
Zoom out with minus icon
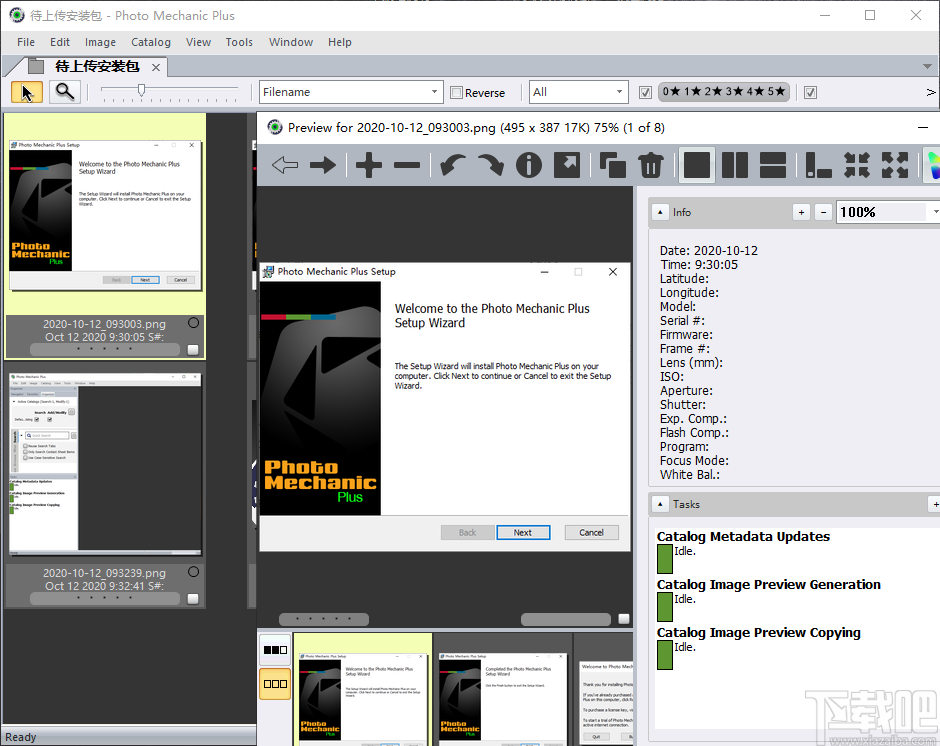click(407, 165)
